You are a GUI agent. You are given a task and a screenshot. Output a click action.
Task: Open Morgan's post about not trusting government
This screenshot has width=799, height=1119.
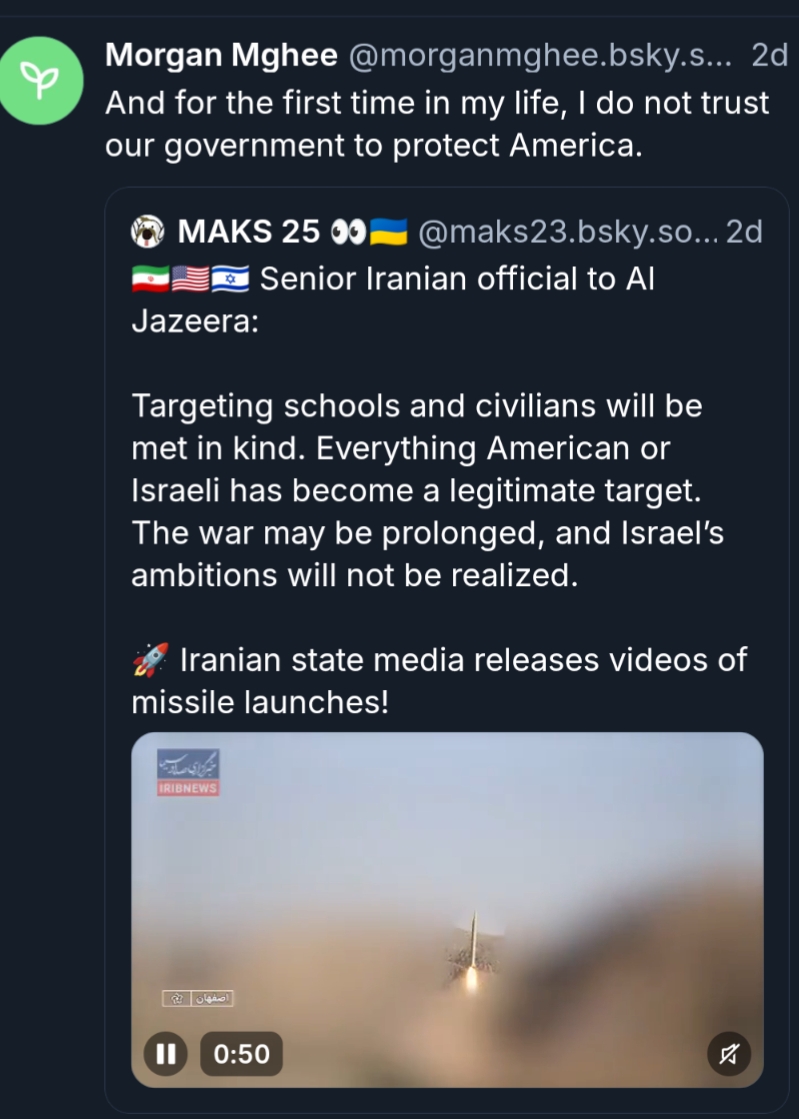(x=436, y=123)
